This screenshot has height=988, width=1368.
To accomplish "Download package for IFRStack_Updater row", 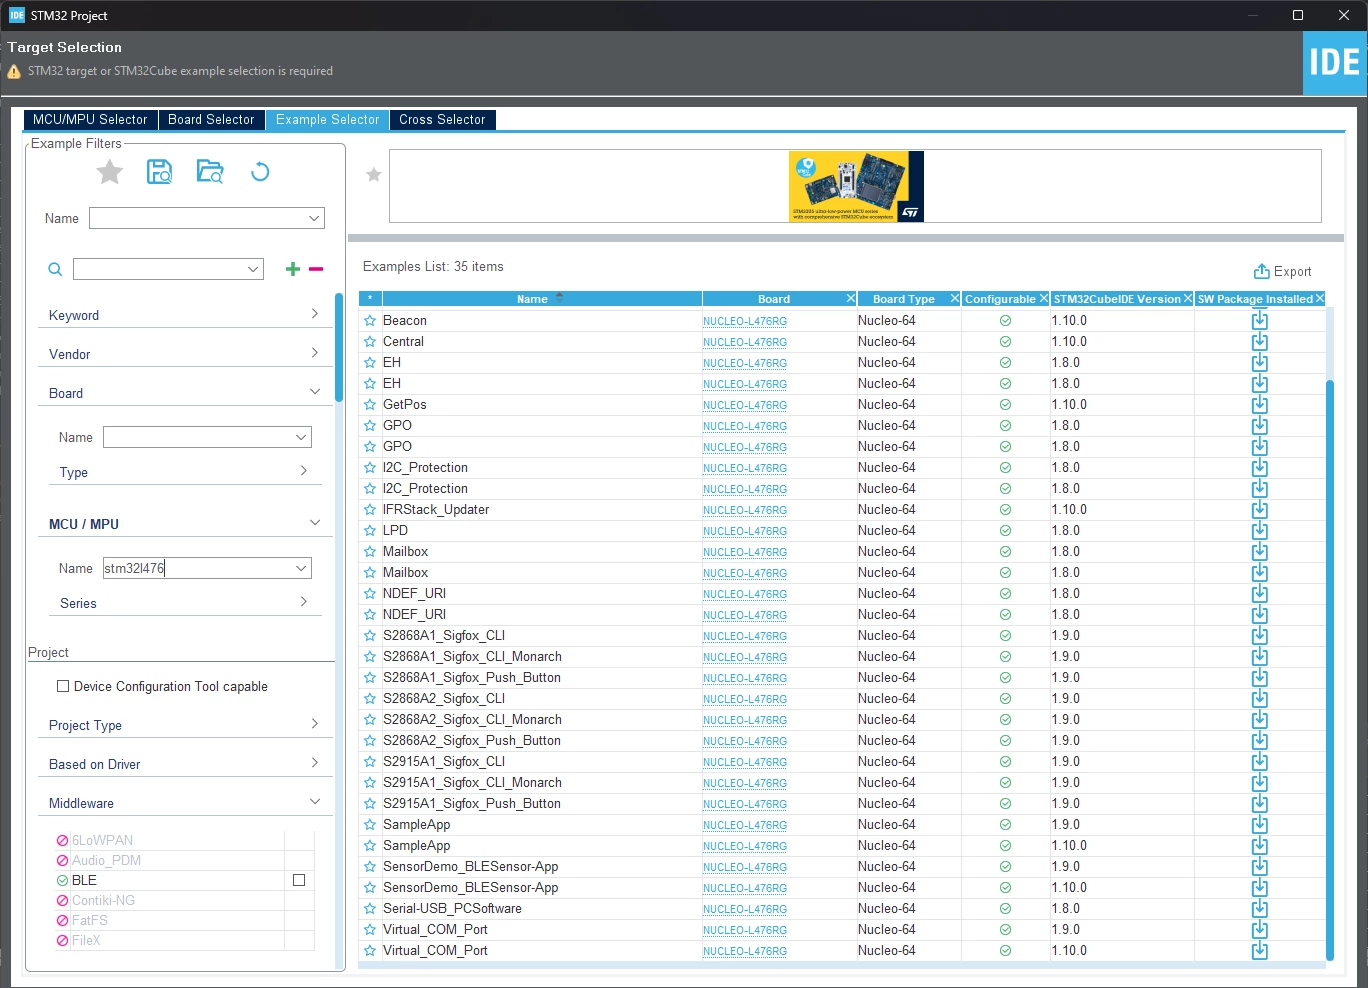I will click(1260, 510).
